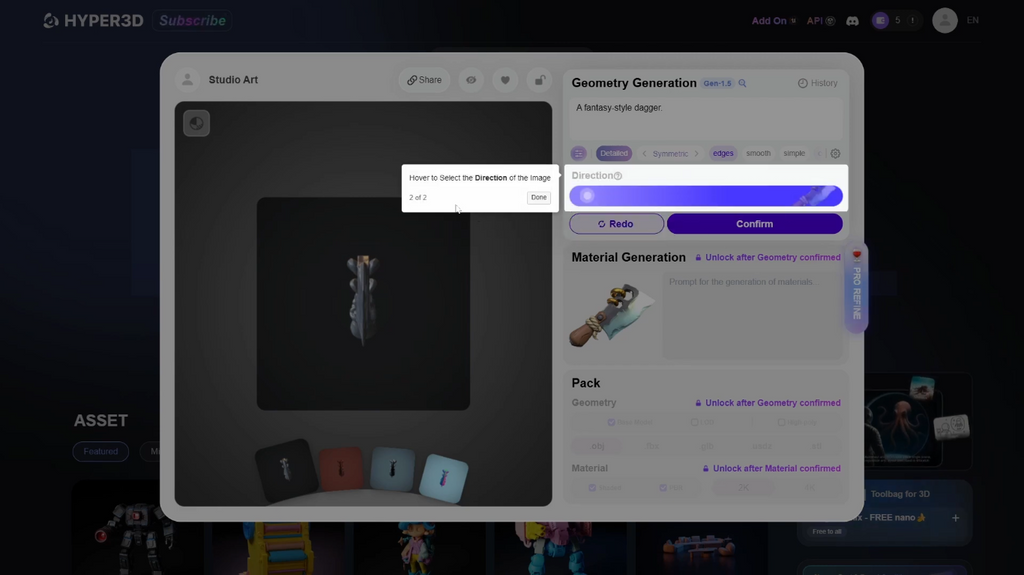The width and height of the screenshot is (1024, 575).
Task: Click Direction help question mark
Action: pos(618,176)
